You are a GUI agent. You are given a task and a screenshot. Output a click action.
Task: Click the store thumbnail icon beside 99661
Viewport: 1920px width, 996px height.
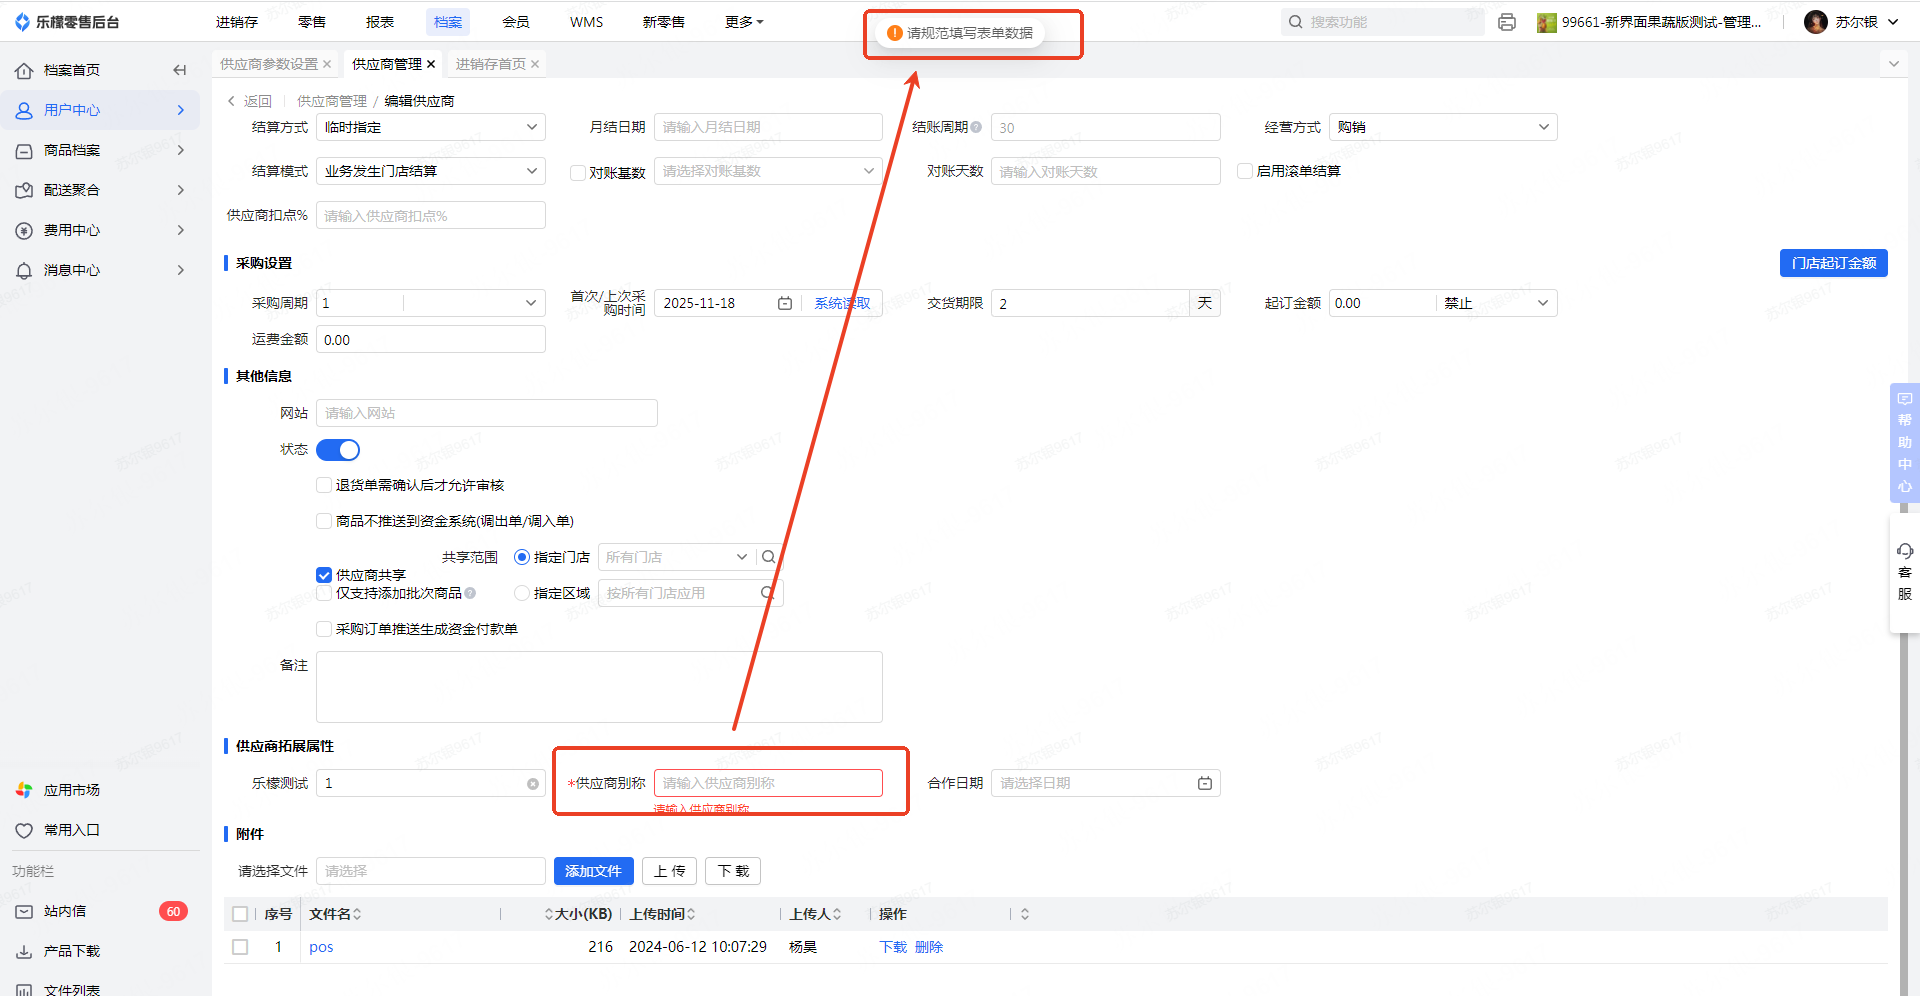1547,22
